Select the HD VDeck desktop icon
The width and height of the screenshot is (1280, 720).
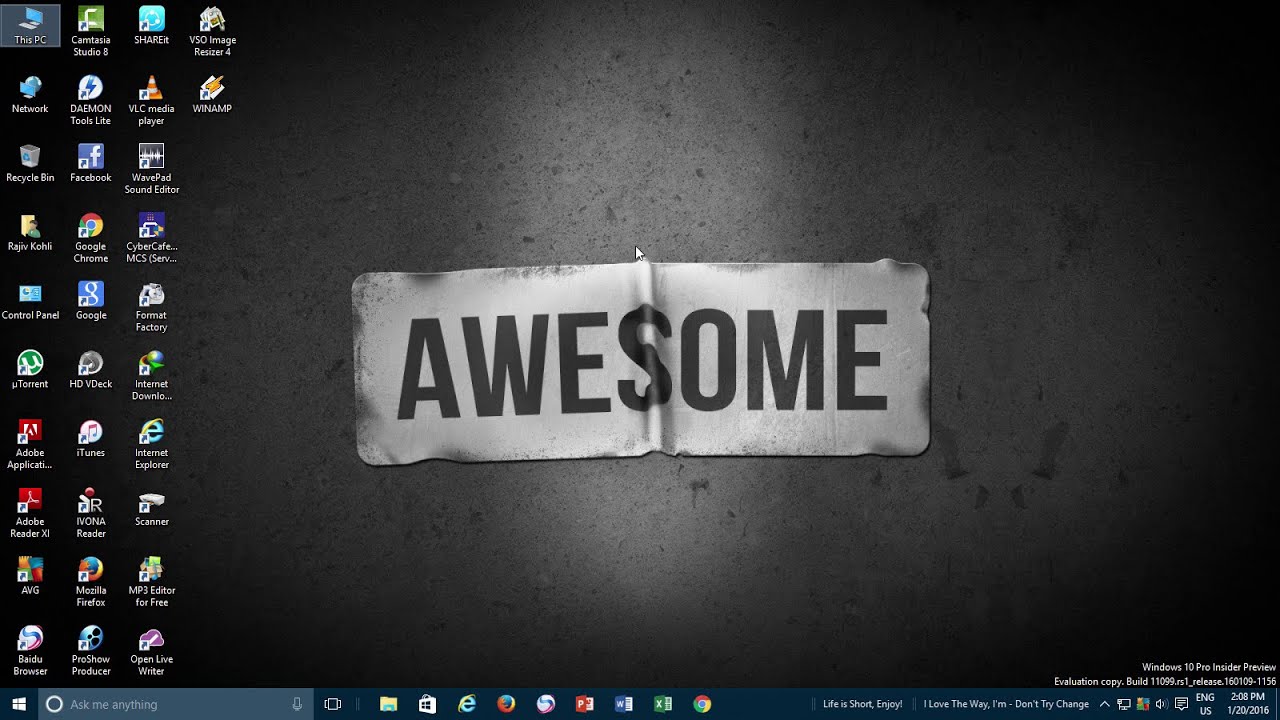[x=90, y=370]
